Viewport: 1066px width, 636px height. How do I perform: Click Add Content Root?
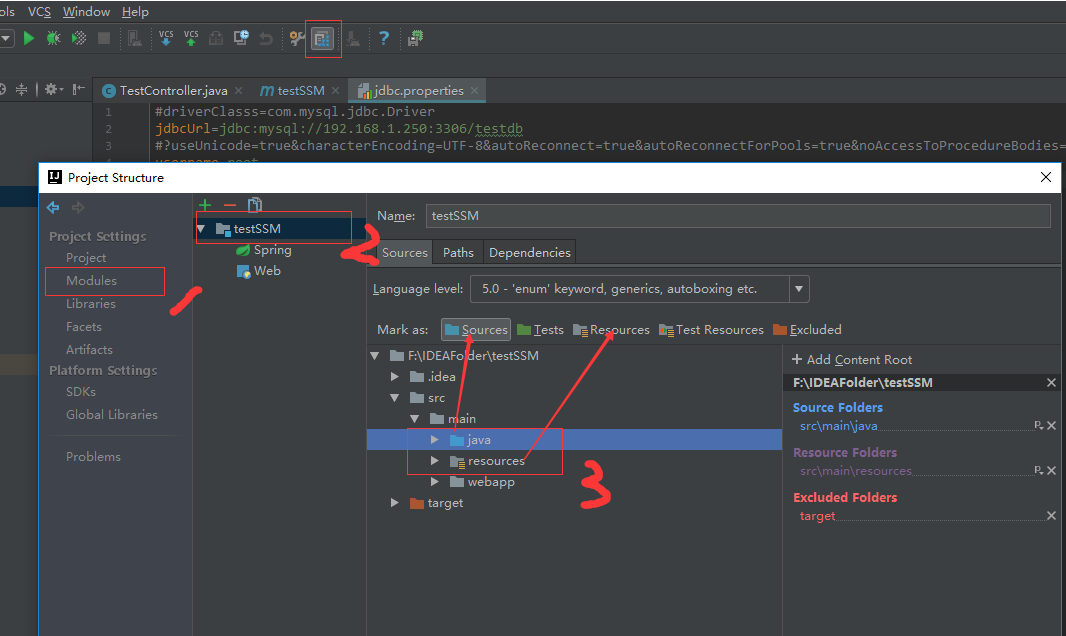[x=852, y=359]
